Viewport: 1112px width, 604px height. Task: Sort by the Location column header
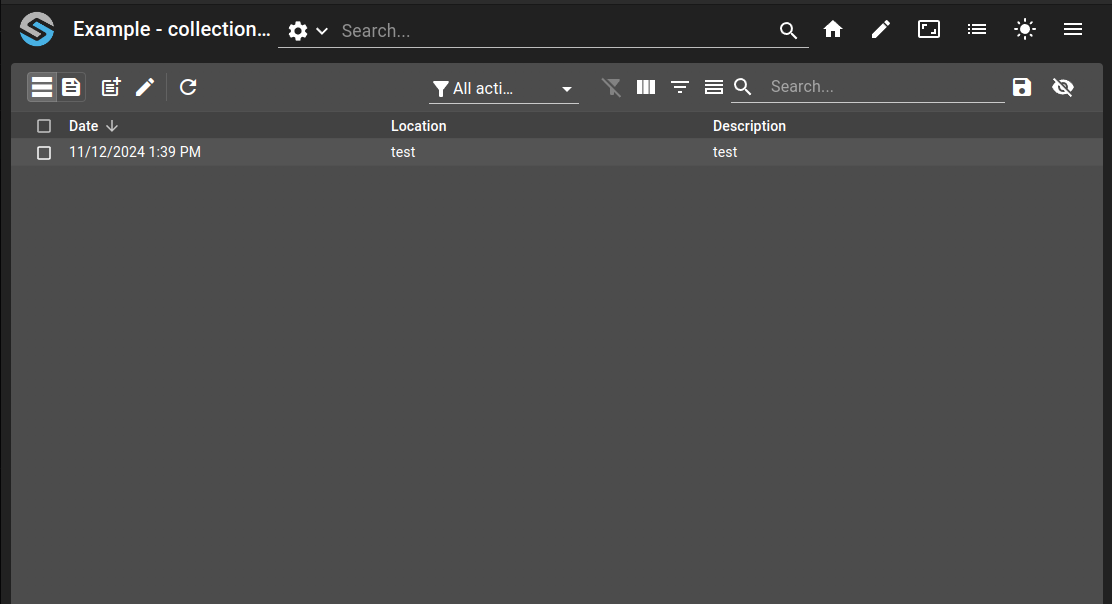tap(418, 126)
